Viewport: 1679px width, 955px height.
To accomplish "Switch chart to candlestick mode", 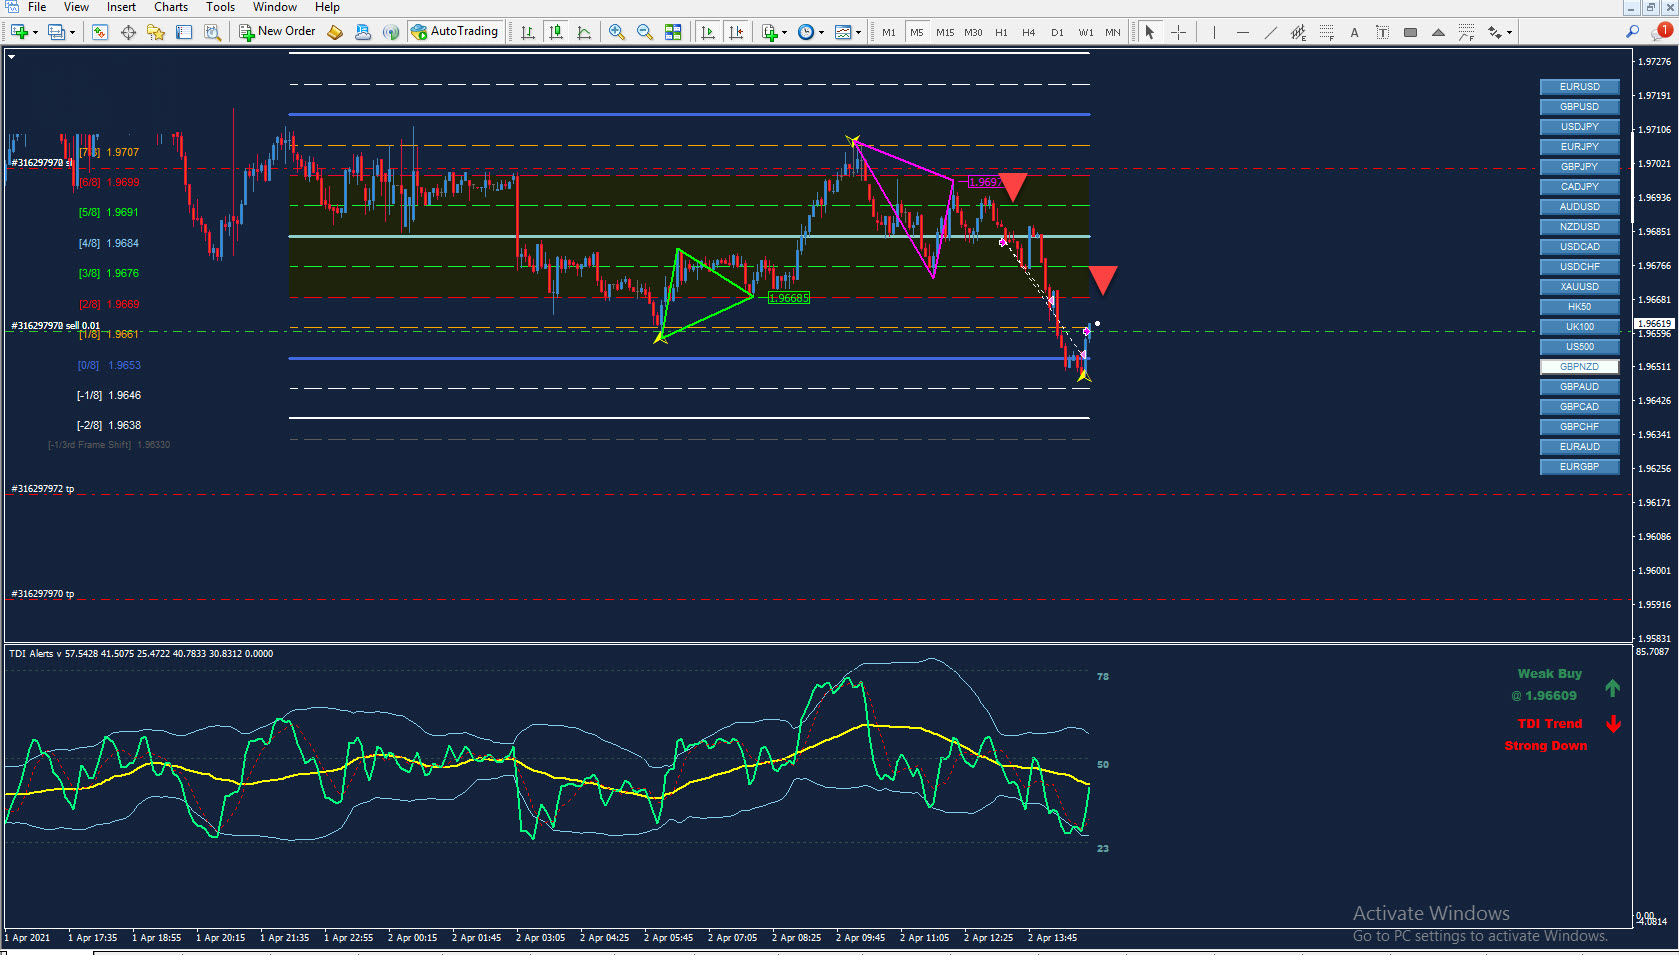I will coord(556,32).
